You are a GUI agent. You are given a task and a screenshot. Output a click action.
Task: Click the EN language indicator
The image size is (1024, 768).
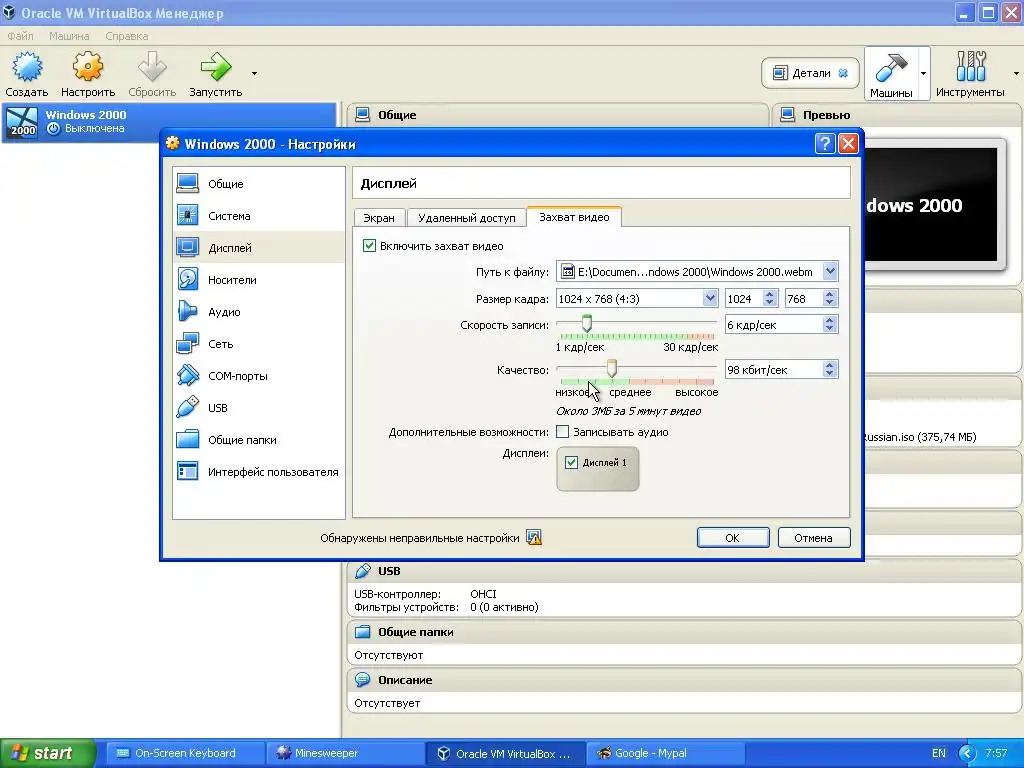[x=938, y=753]
